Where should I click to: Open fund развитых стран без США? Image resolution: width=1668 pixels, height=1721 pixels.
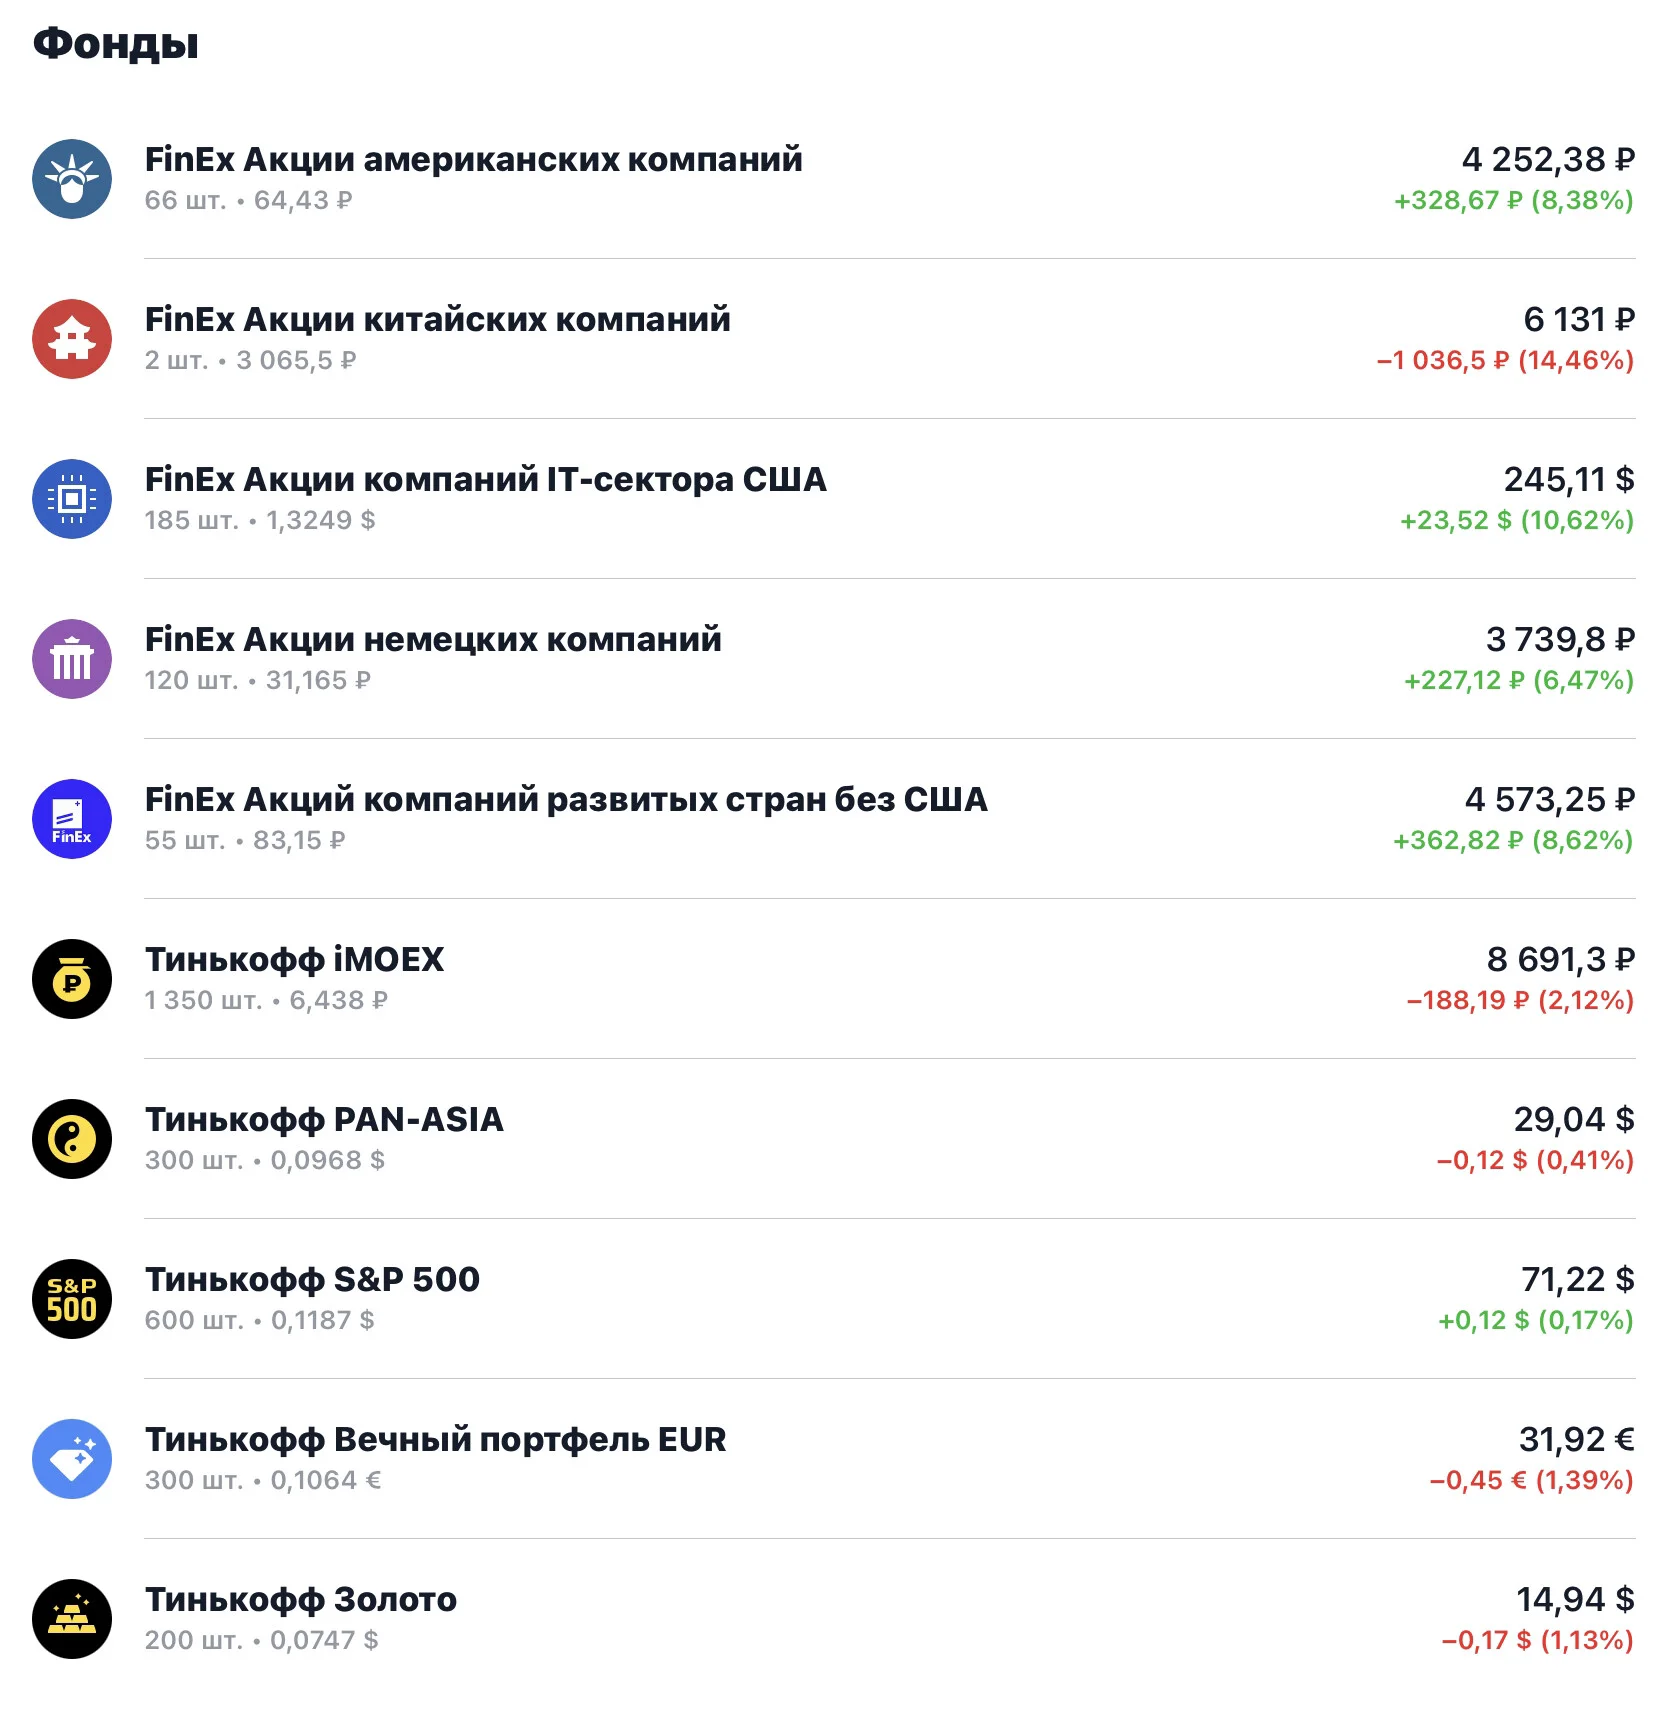[x=834, y=819]
